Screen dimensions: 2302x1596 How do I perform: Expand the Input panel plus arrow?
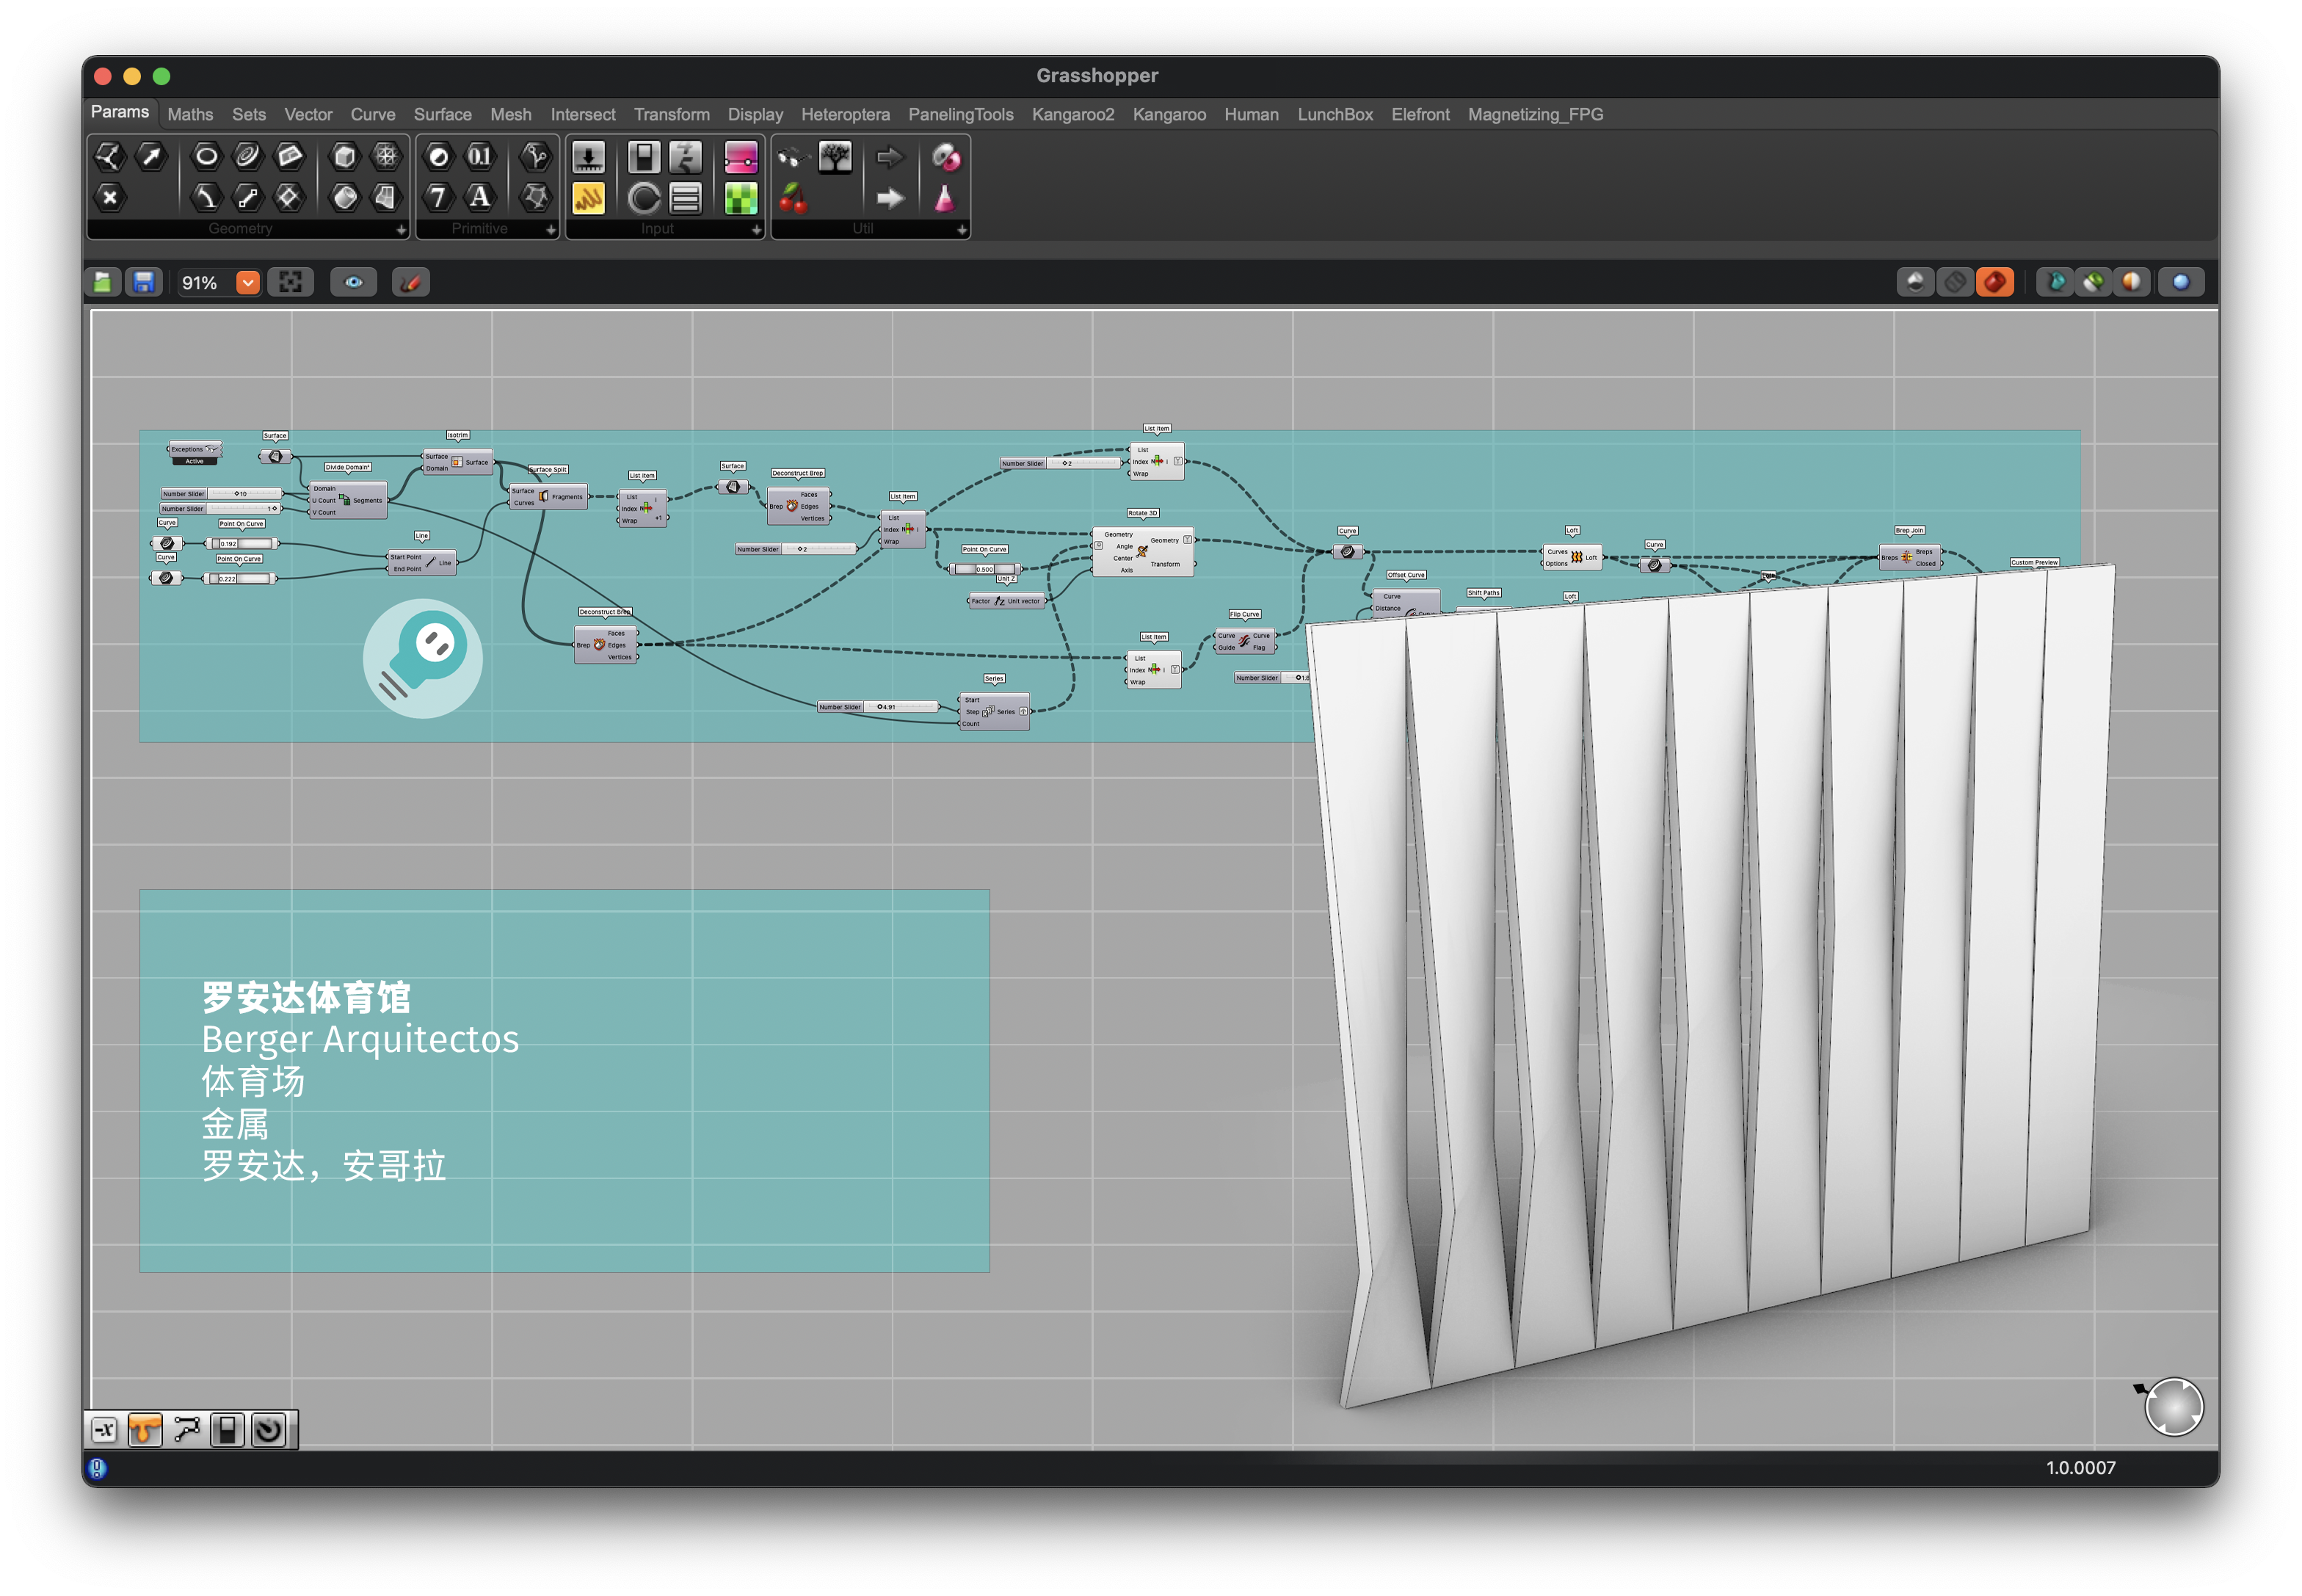(756, 230)
